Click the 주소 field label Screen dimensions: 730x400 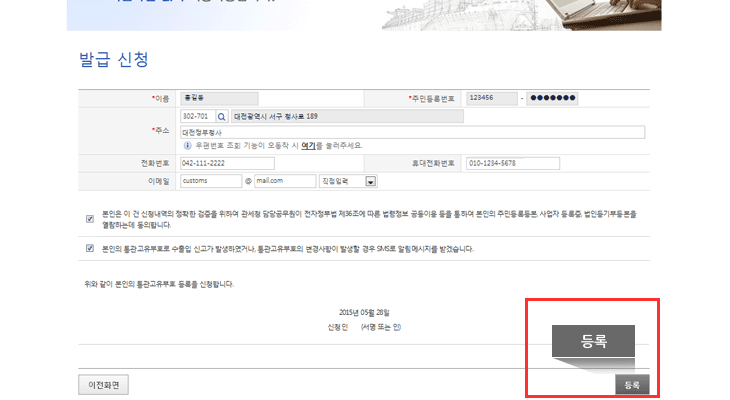(161, 130)
